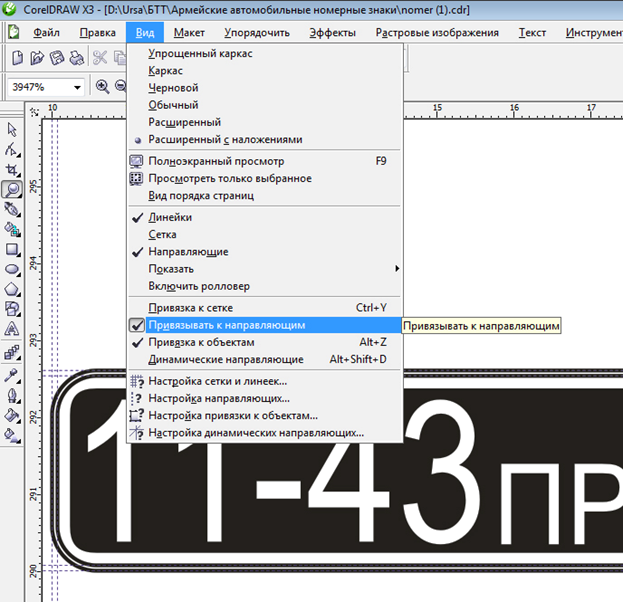Start Полноэкранный просмотр preview
This screenshot has width=624, height=603.
click(265, 161)
